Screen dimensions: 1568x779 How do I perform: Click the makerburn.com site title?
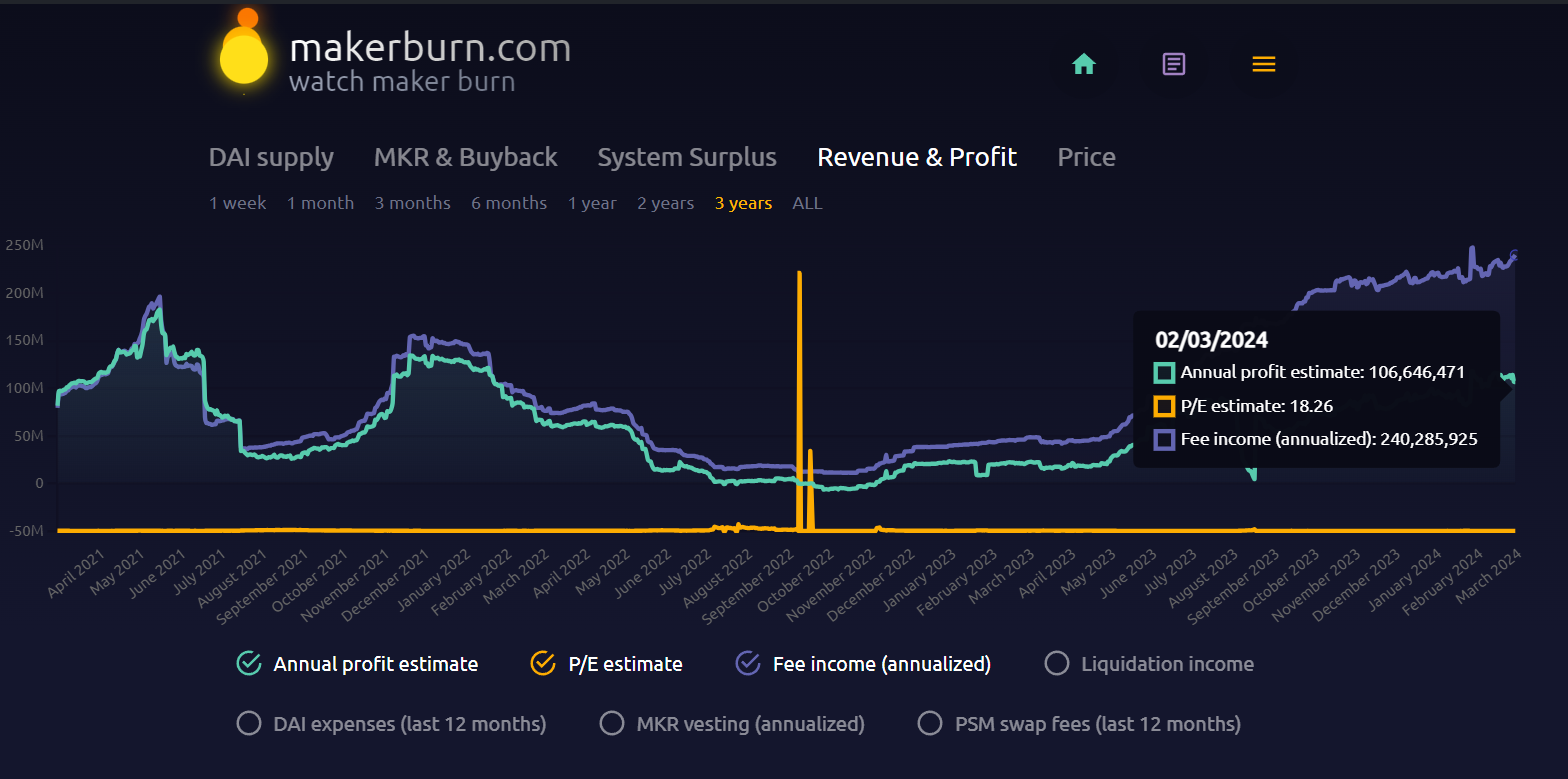tap(429, 48)
